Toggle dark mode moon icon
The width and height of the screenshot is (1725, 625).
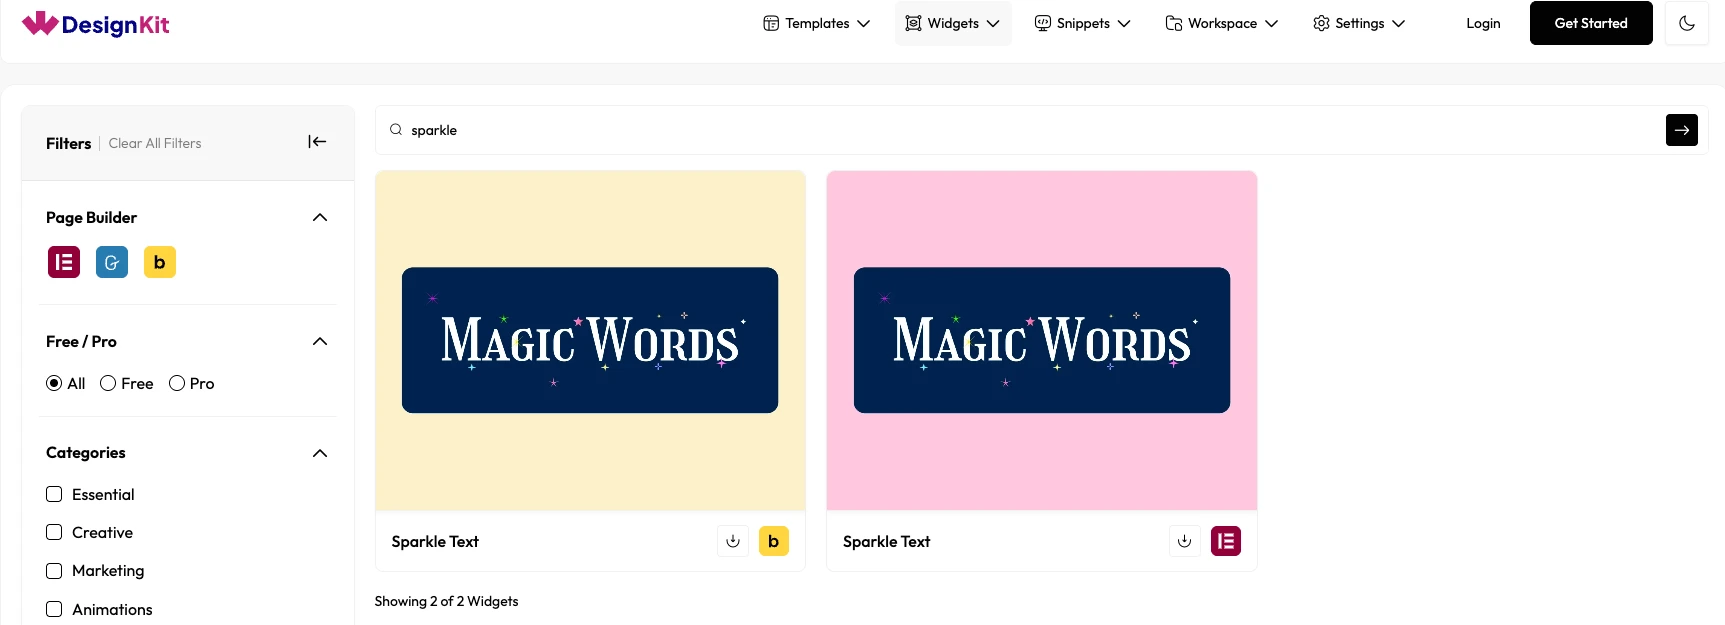point(1687,23)
